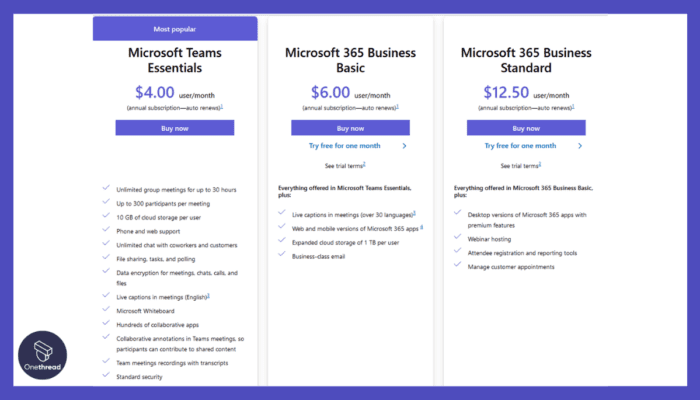Click the chevron arrow beside Business Basic free trial
The height and width of the screenshot is (400, 700).
click(x=404, y=146)
